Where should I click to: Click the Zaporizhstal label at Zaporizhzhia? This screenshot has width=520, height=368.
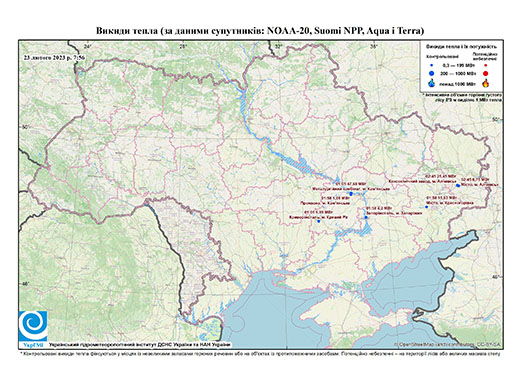point(393,213)
